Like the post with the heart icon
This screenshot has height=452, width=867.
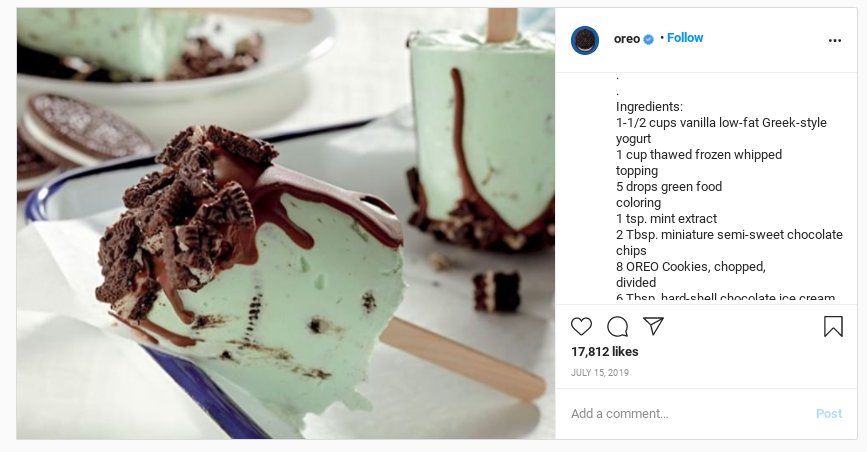[581, 327]
